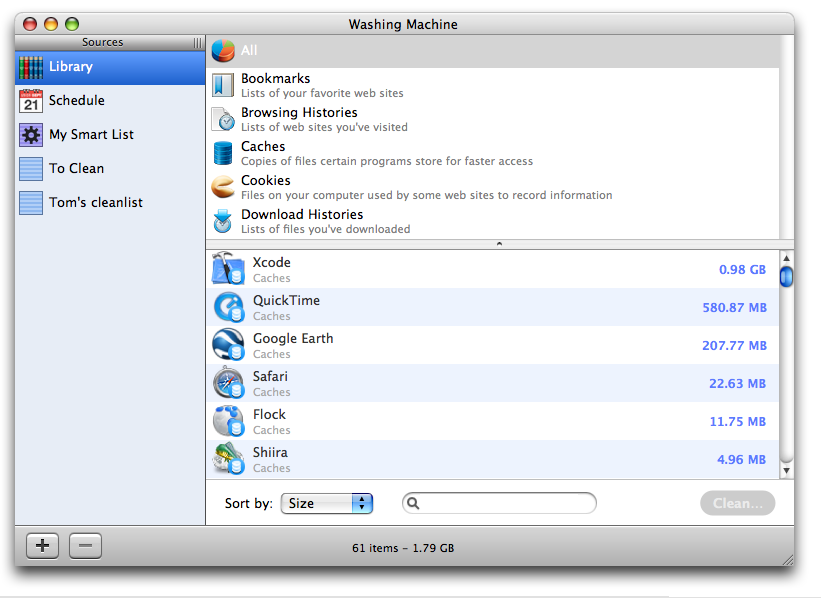Click the 580.87 MB size value
The image size is (821, 598).
(735, 308)
